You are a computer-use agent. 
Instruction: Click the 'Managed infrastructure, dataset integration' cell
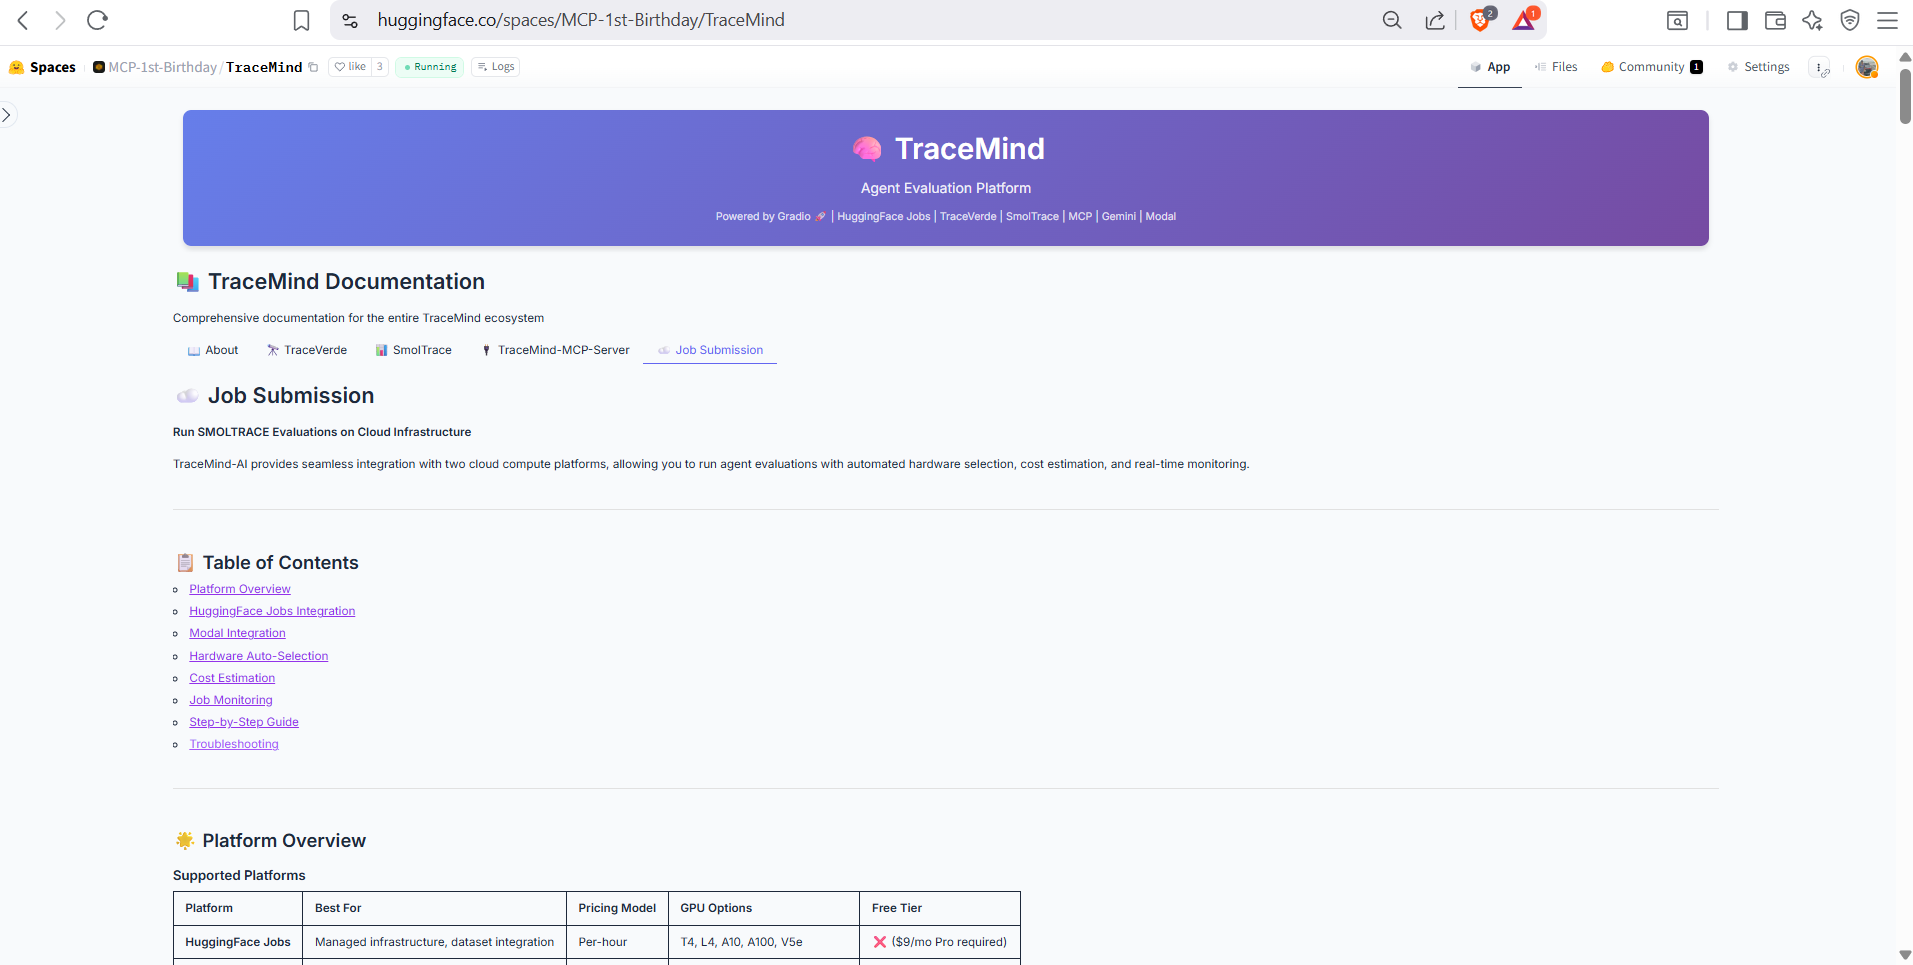pyautogui.click(x=434, y=942)
